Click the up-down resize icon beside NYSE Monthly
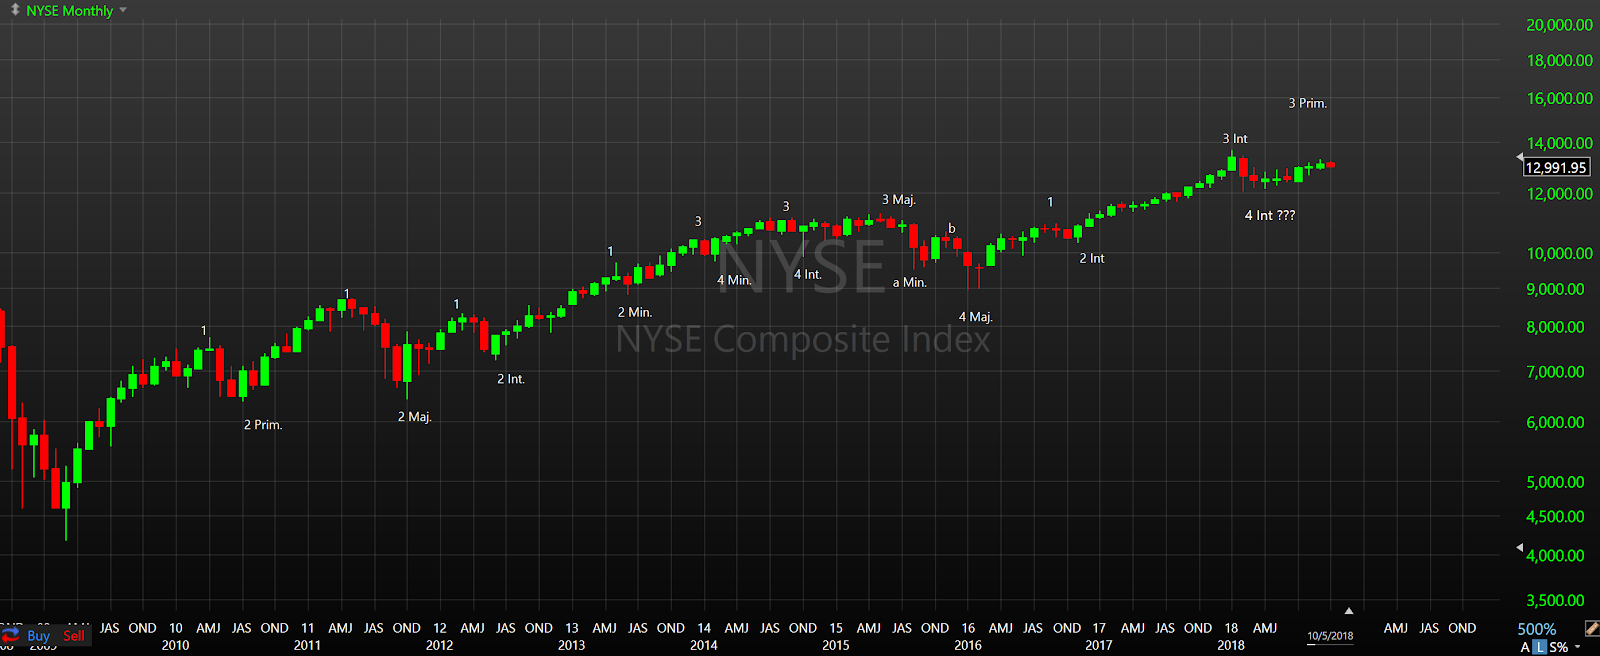The height and width of the screenshot is (656, 1600). pos(15,10)
